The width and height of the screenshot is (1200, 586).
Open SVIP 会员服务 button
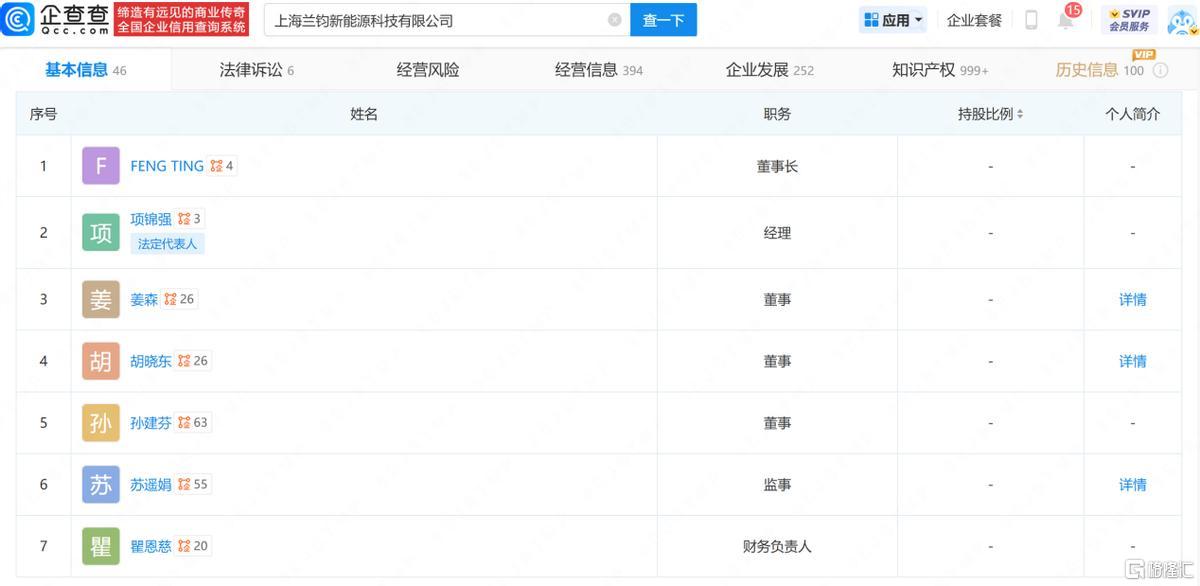pos(1129,20)
